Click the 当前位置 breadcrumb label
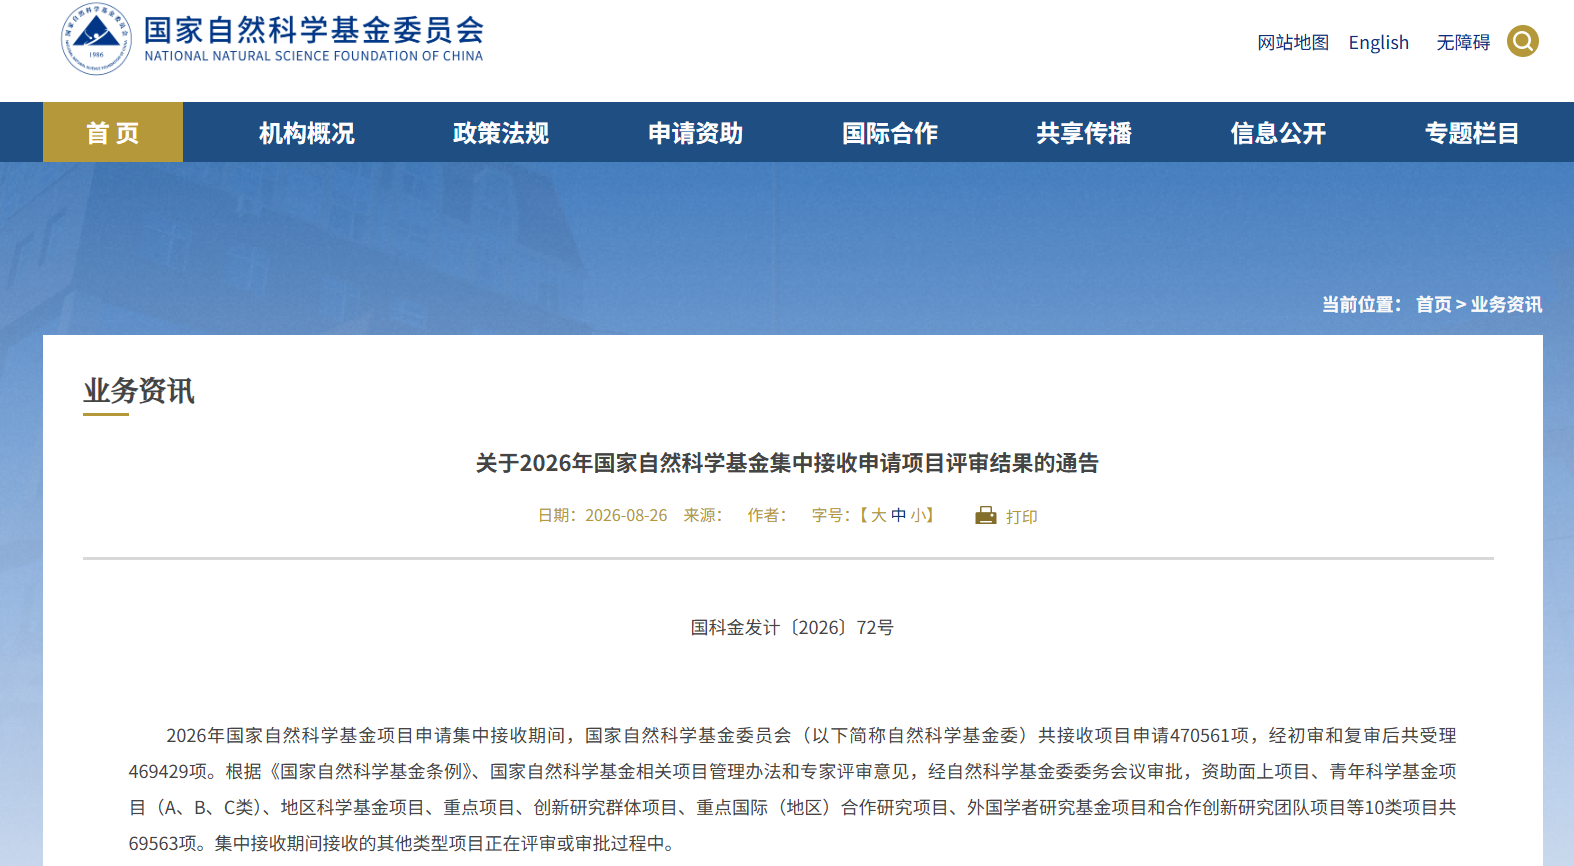 1362,304
